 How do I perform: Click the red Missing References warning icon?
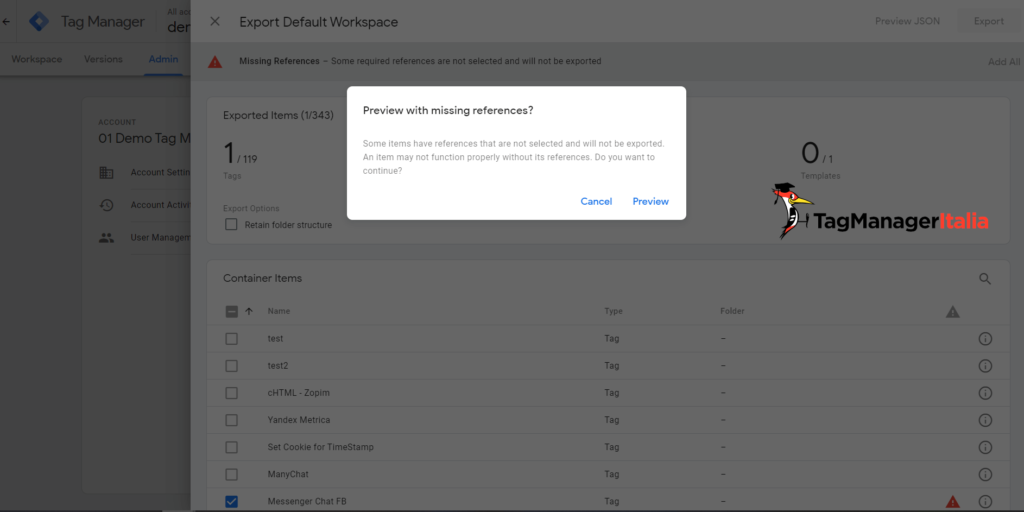(215, 62)
